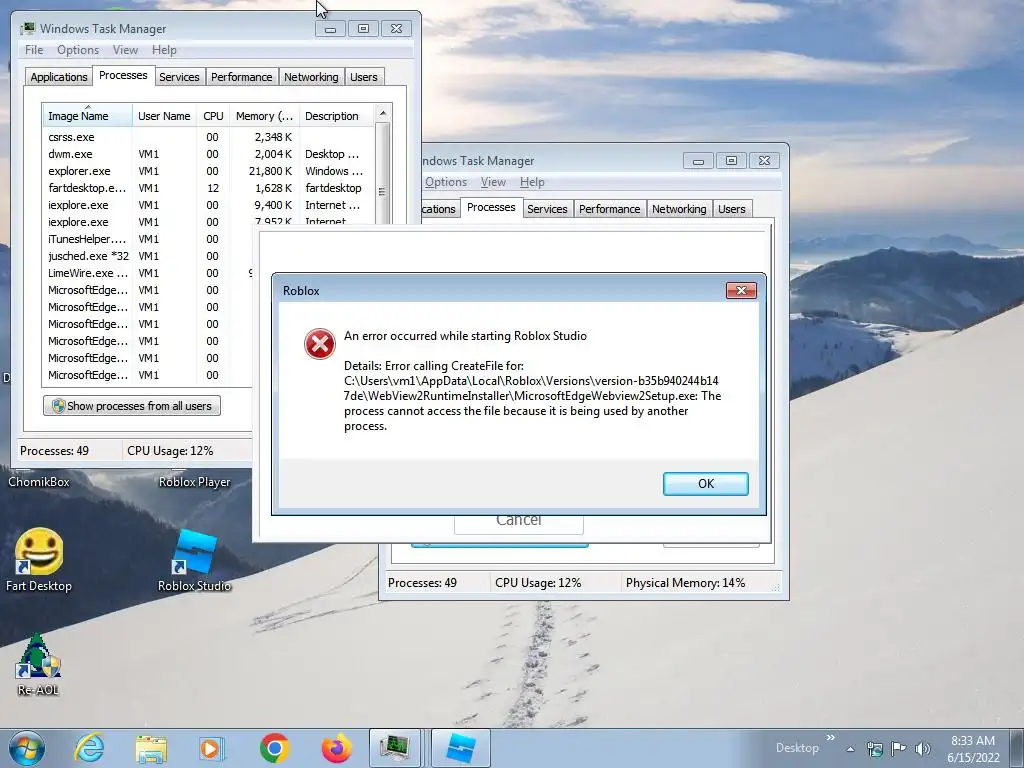Launch Google Chrome from taskbar
This screenshot has width=1024, height=768.
pyautogui.click(x=274, y=748)
